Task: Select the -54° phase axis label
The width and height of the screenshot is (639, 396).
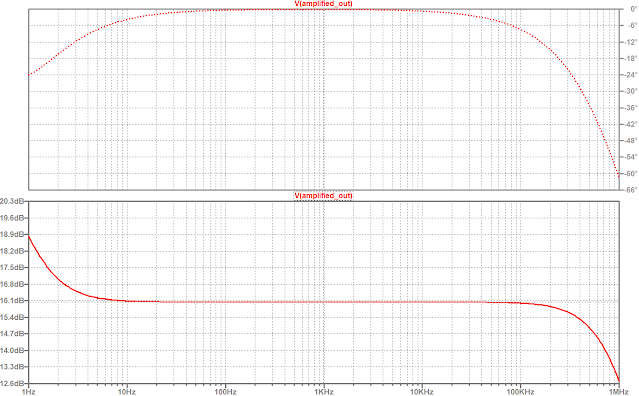Action: pyautogui.click(x=631, y=157)
